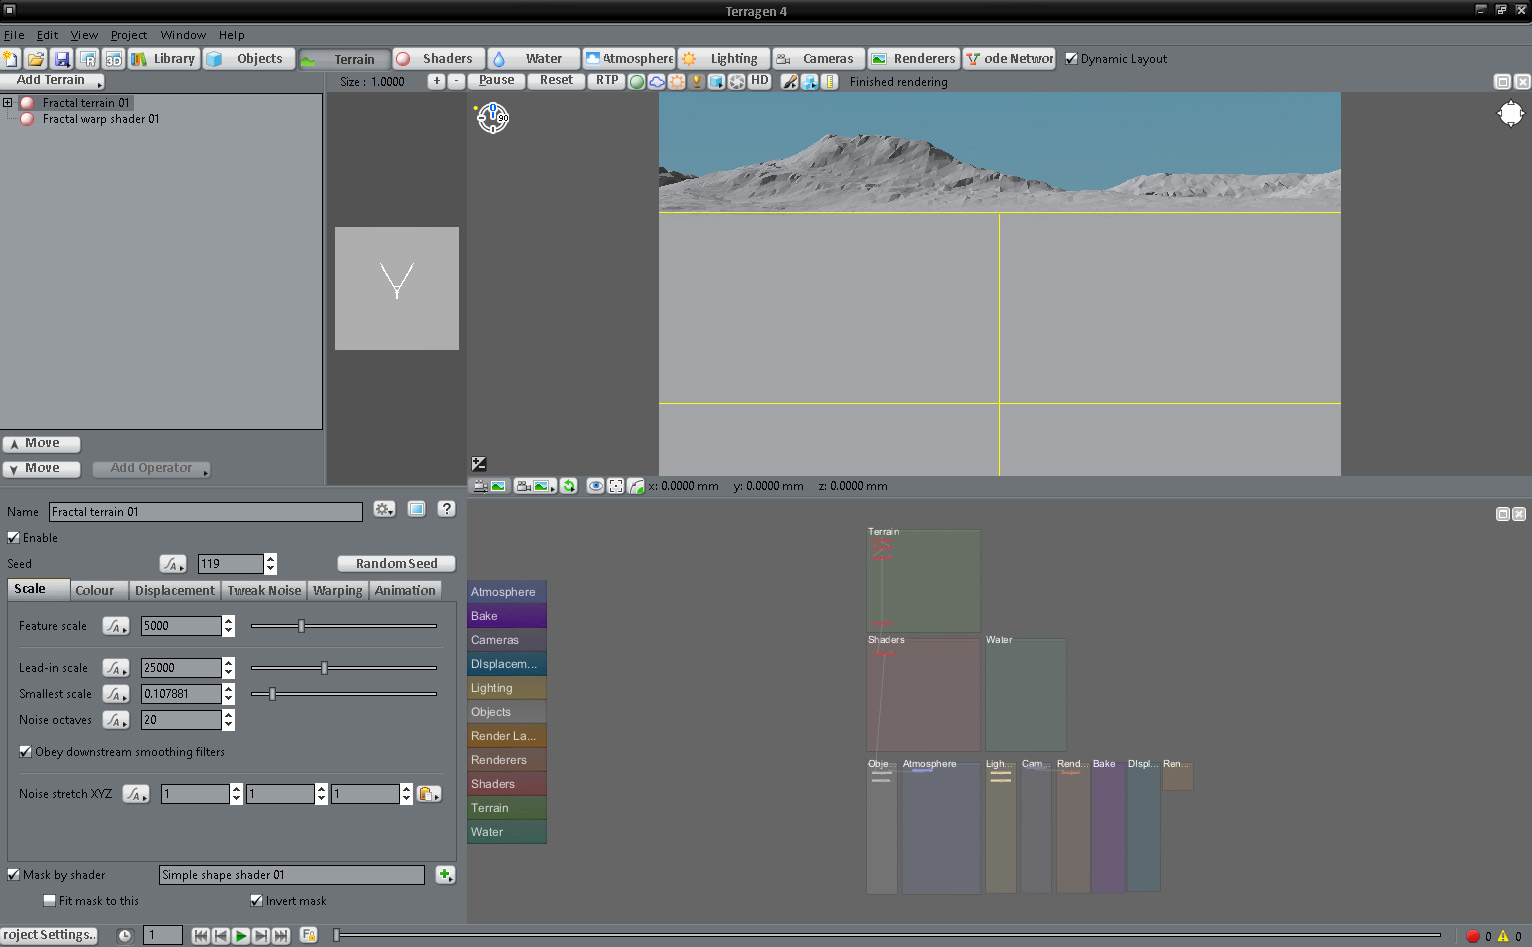
Task: Click the frame selection brackets icon
Action: (x=616, y=486)
